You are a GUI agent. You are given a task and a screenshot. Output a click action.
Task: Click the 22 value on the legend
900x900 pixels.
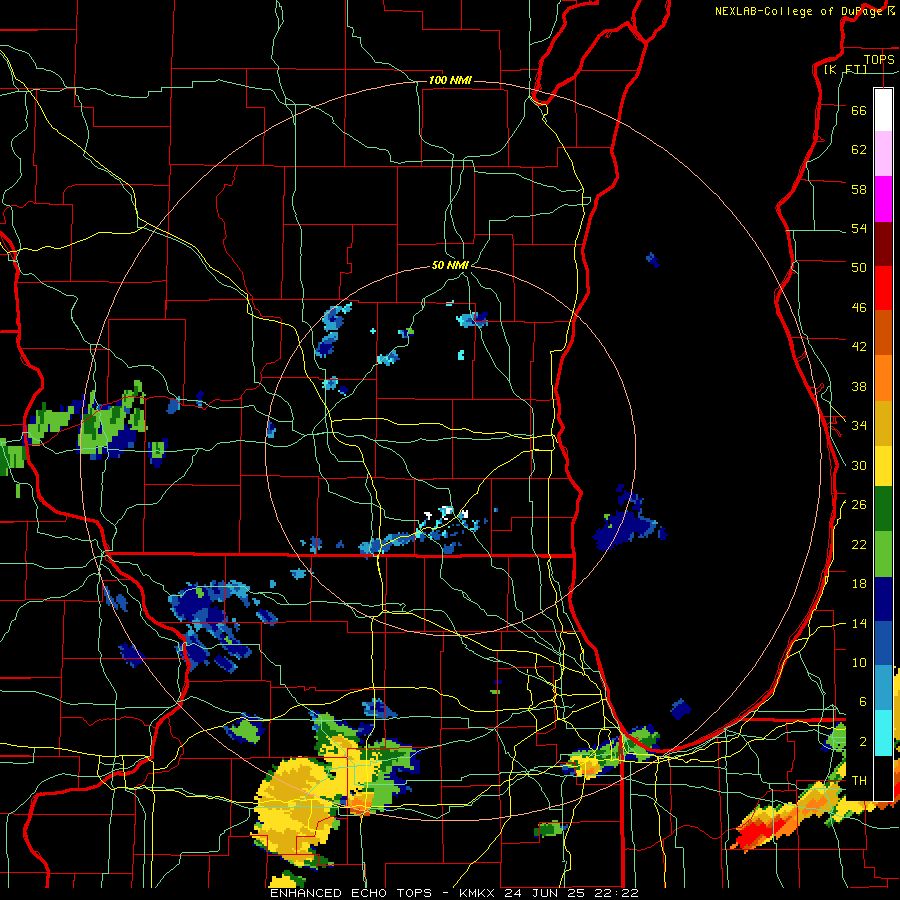[x=859, y=544]
